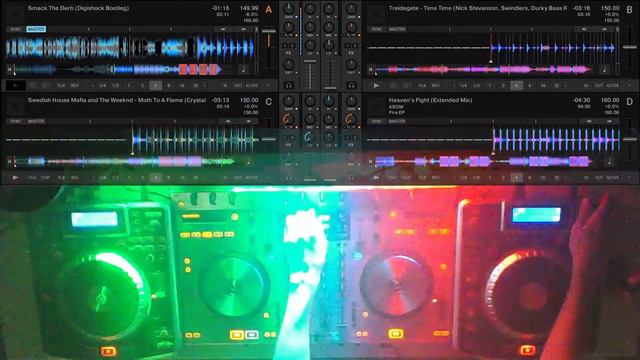The height and width of the screenshot is (360, 640).
Task: Click tempo bend down arrow on Deck B
Action: (584, 29)
